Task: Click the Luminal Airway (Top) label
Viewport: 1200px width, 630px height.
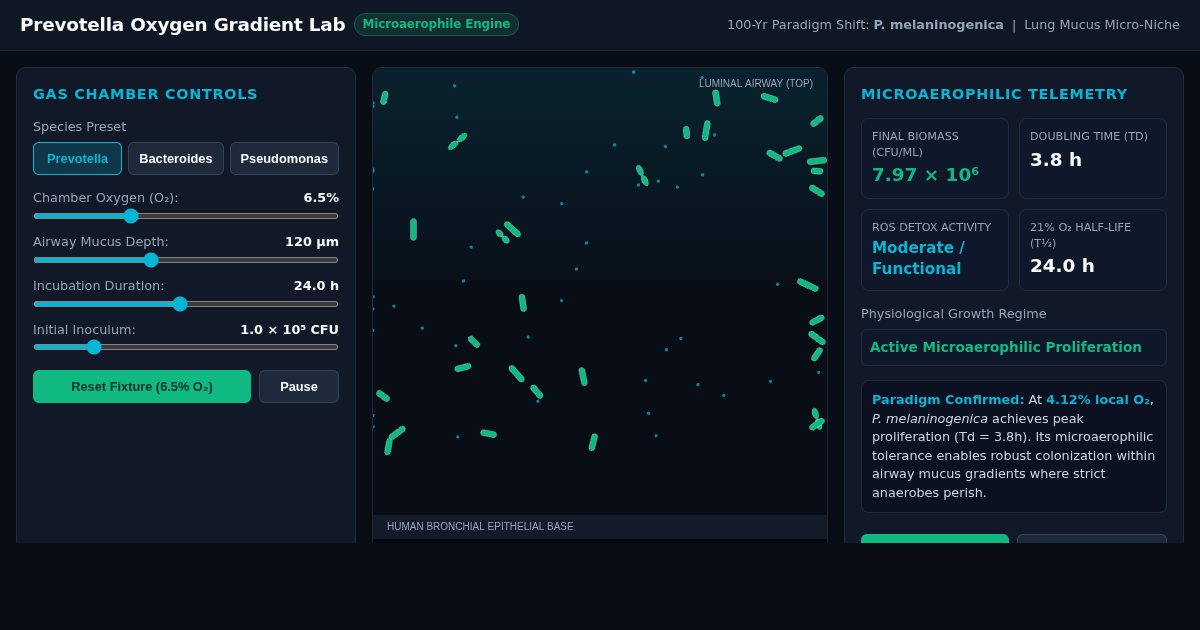Action: click(756, 84)
